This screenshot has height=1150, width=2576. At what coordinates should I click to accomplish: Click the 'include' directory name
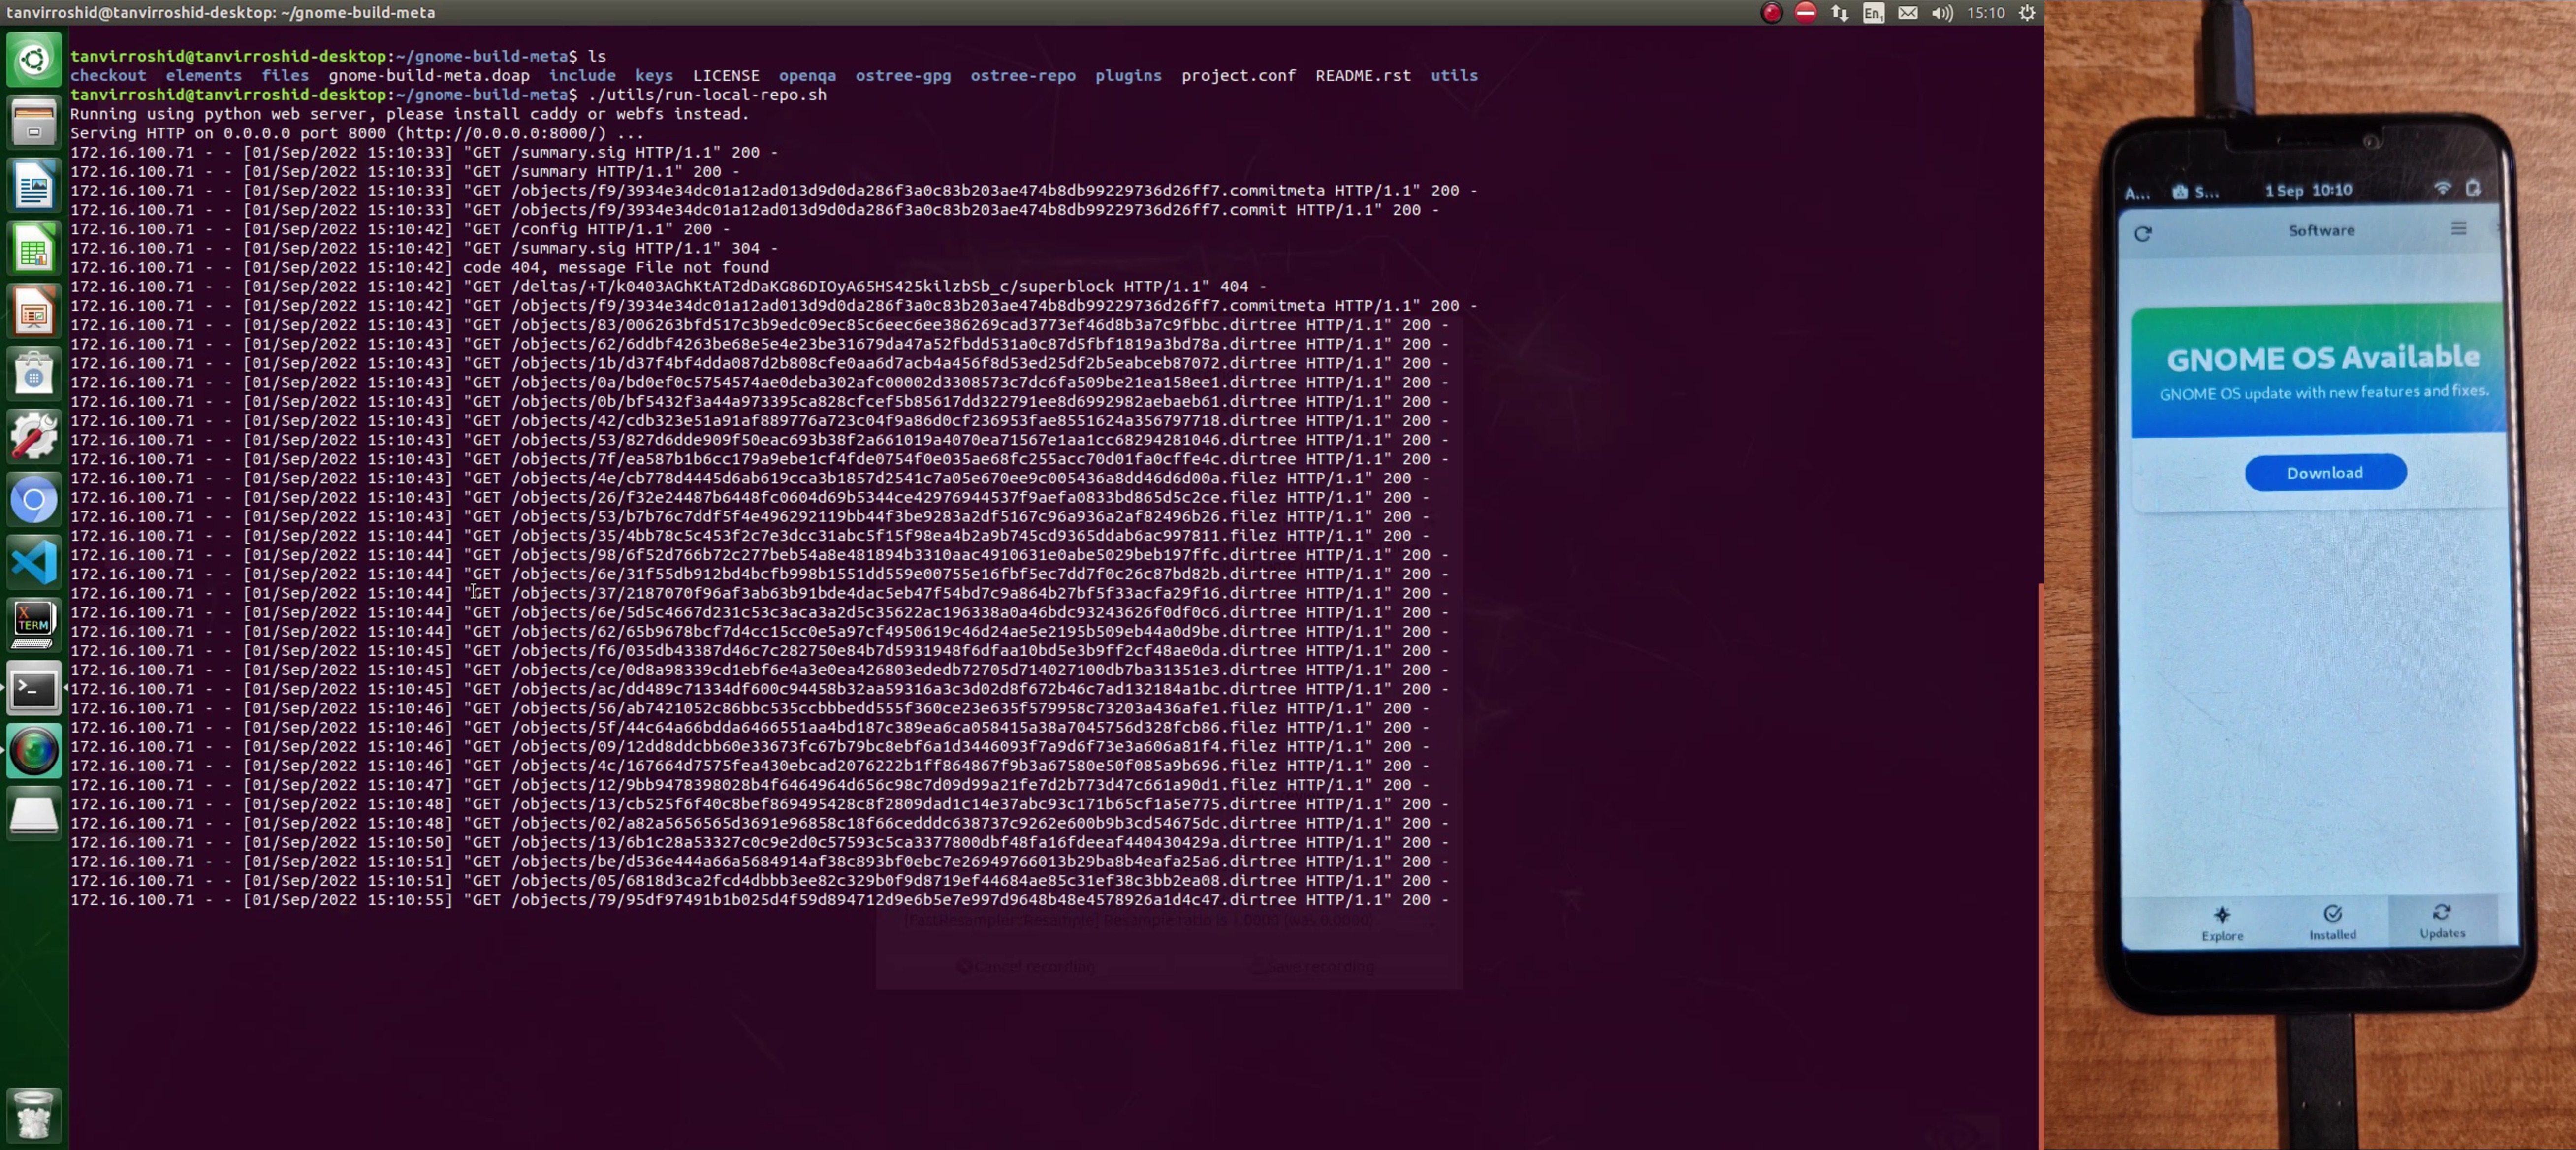coord(582,76)
